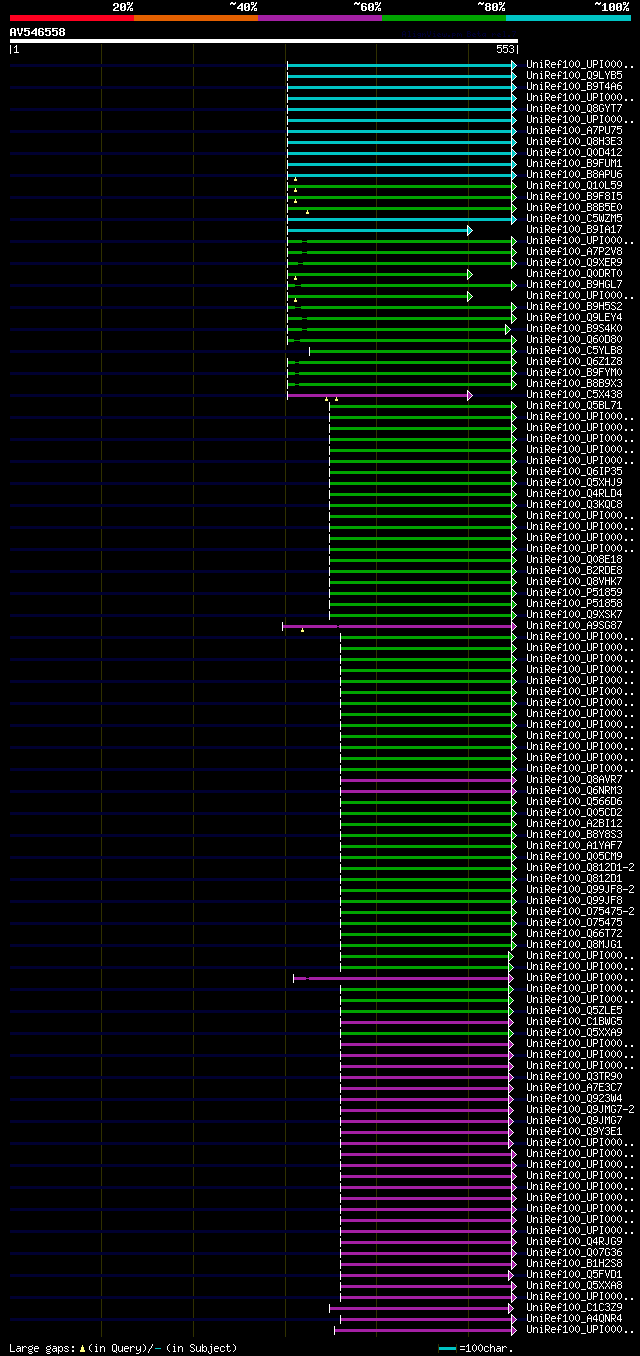The height and width of the screenshot is (1356, 640).
Task: Open hit UniRef100_P51859
Action: coord(575,592)
